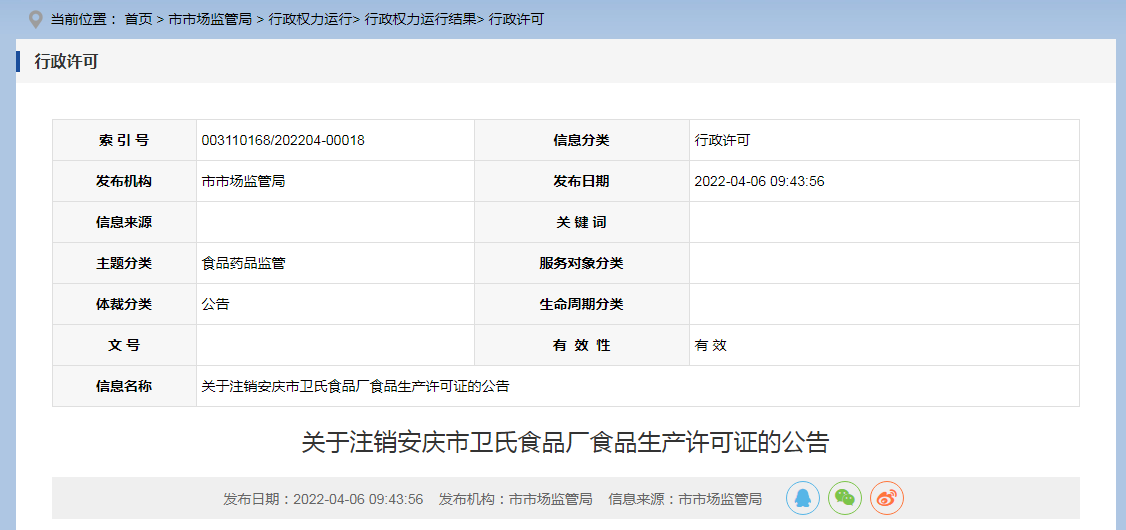The width and height of the screenshot is (1126, 530).
Task: Open 行政许可 breadcrumb link
Action: point(516,19)
